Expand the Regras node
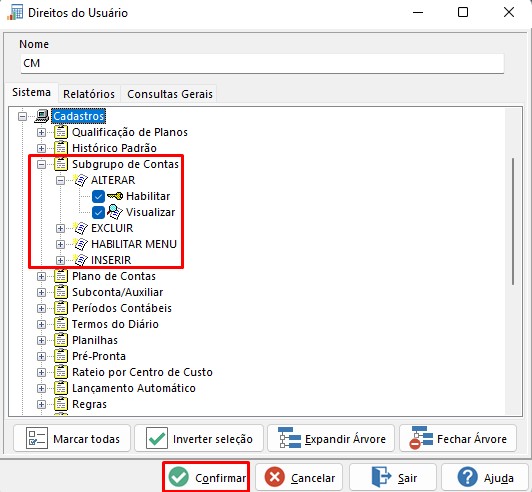This screenshot has height=492, width=532. click(x=41, y=404)
